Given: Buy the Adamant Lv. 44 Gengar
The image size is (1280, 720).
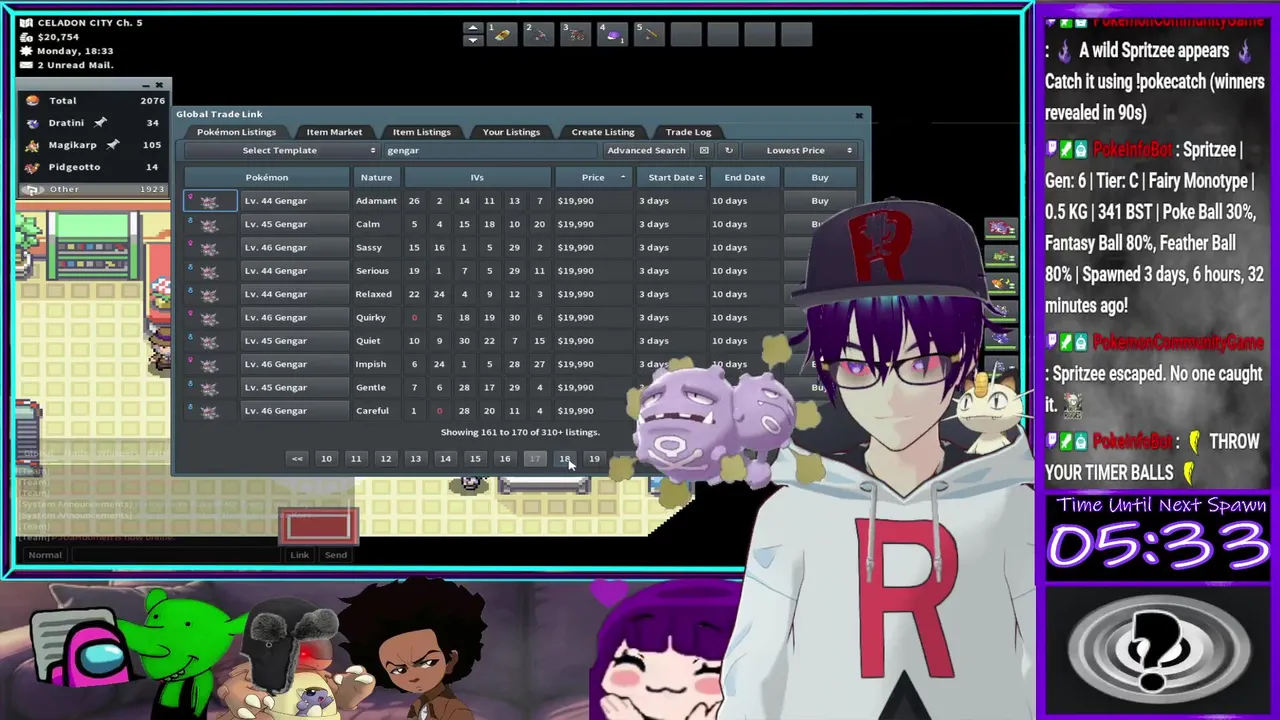Looking at the screenshot, I should (x=820, y=201).
